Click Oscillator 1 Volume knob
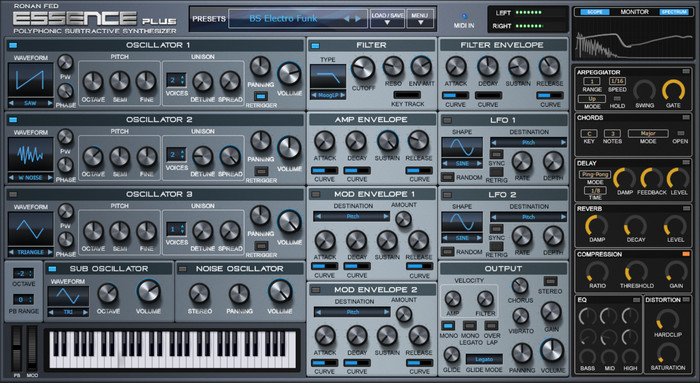 [289, 74]
